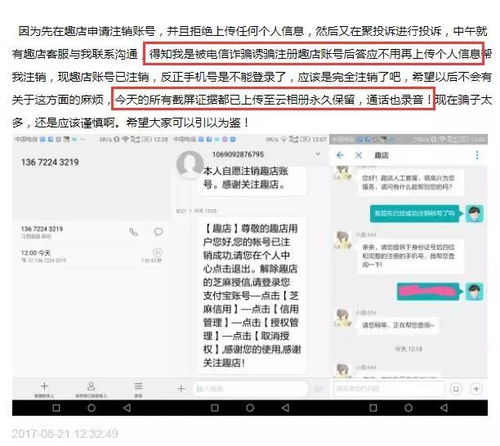The image size is (500, 446).
Task: Open the three-line more menu in contacts screen
Action: (x=138, y=386)
